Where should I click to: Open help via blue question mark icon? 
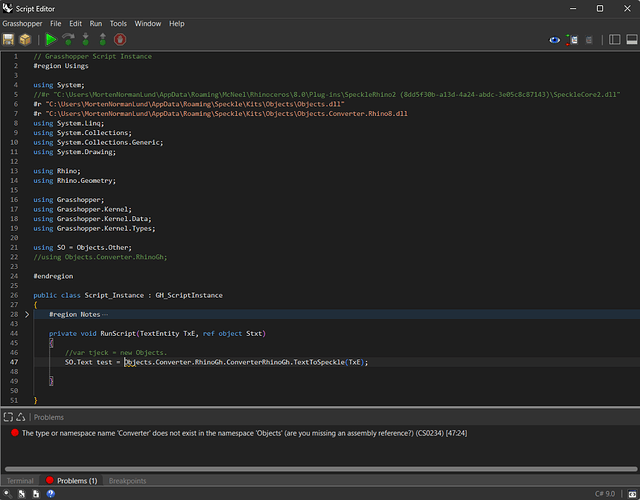[51, 494]
